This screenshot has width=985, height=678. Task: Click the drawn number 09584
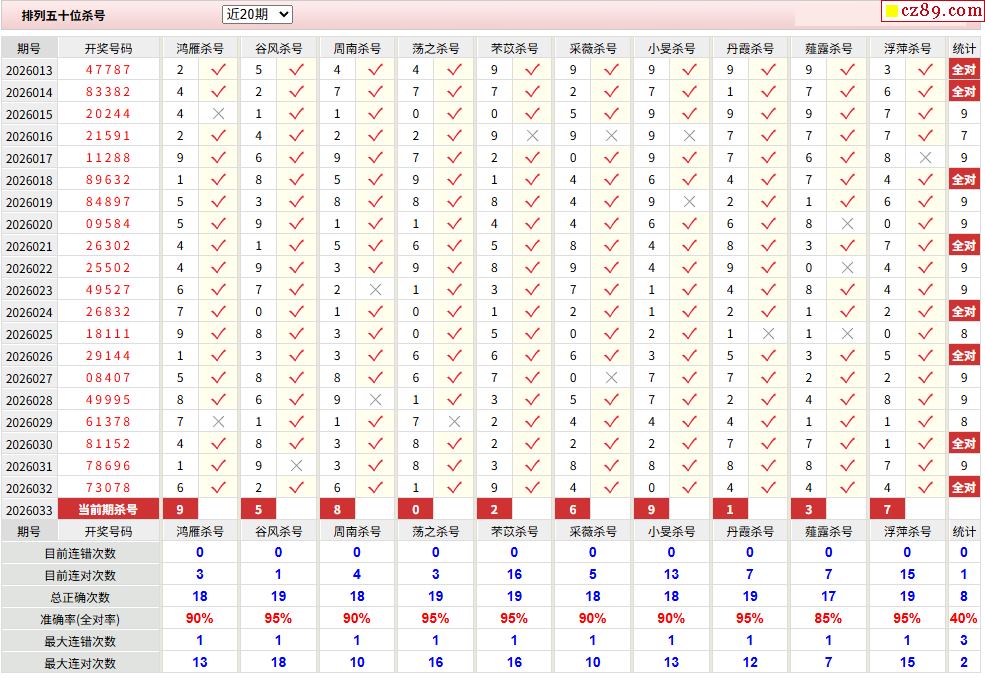tap(108, 224)
